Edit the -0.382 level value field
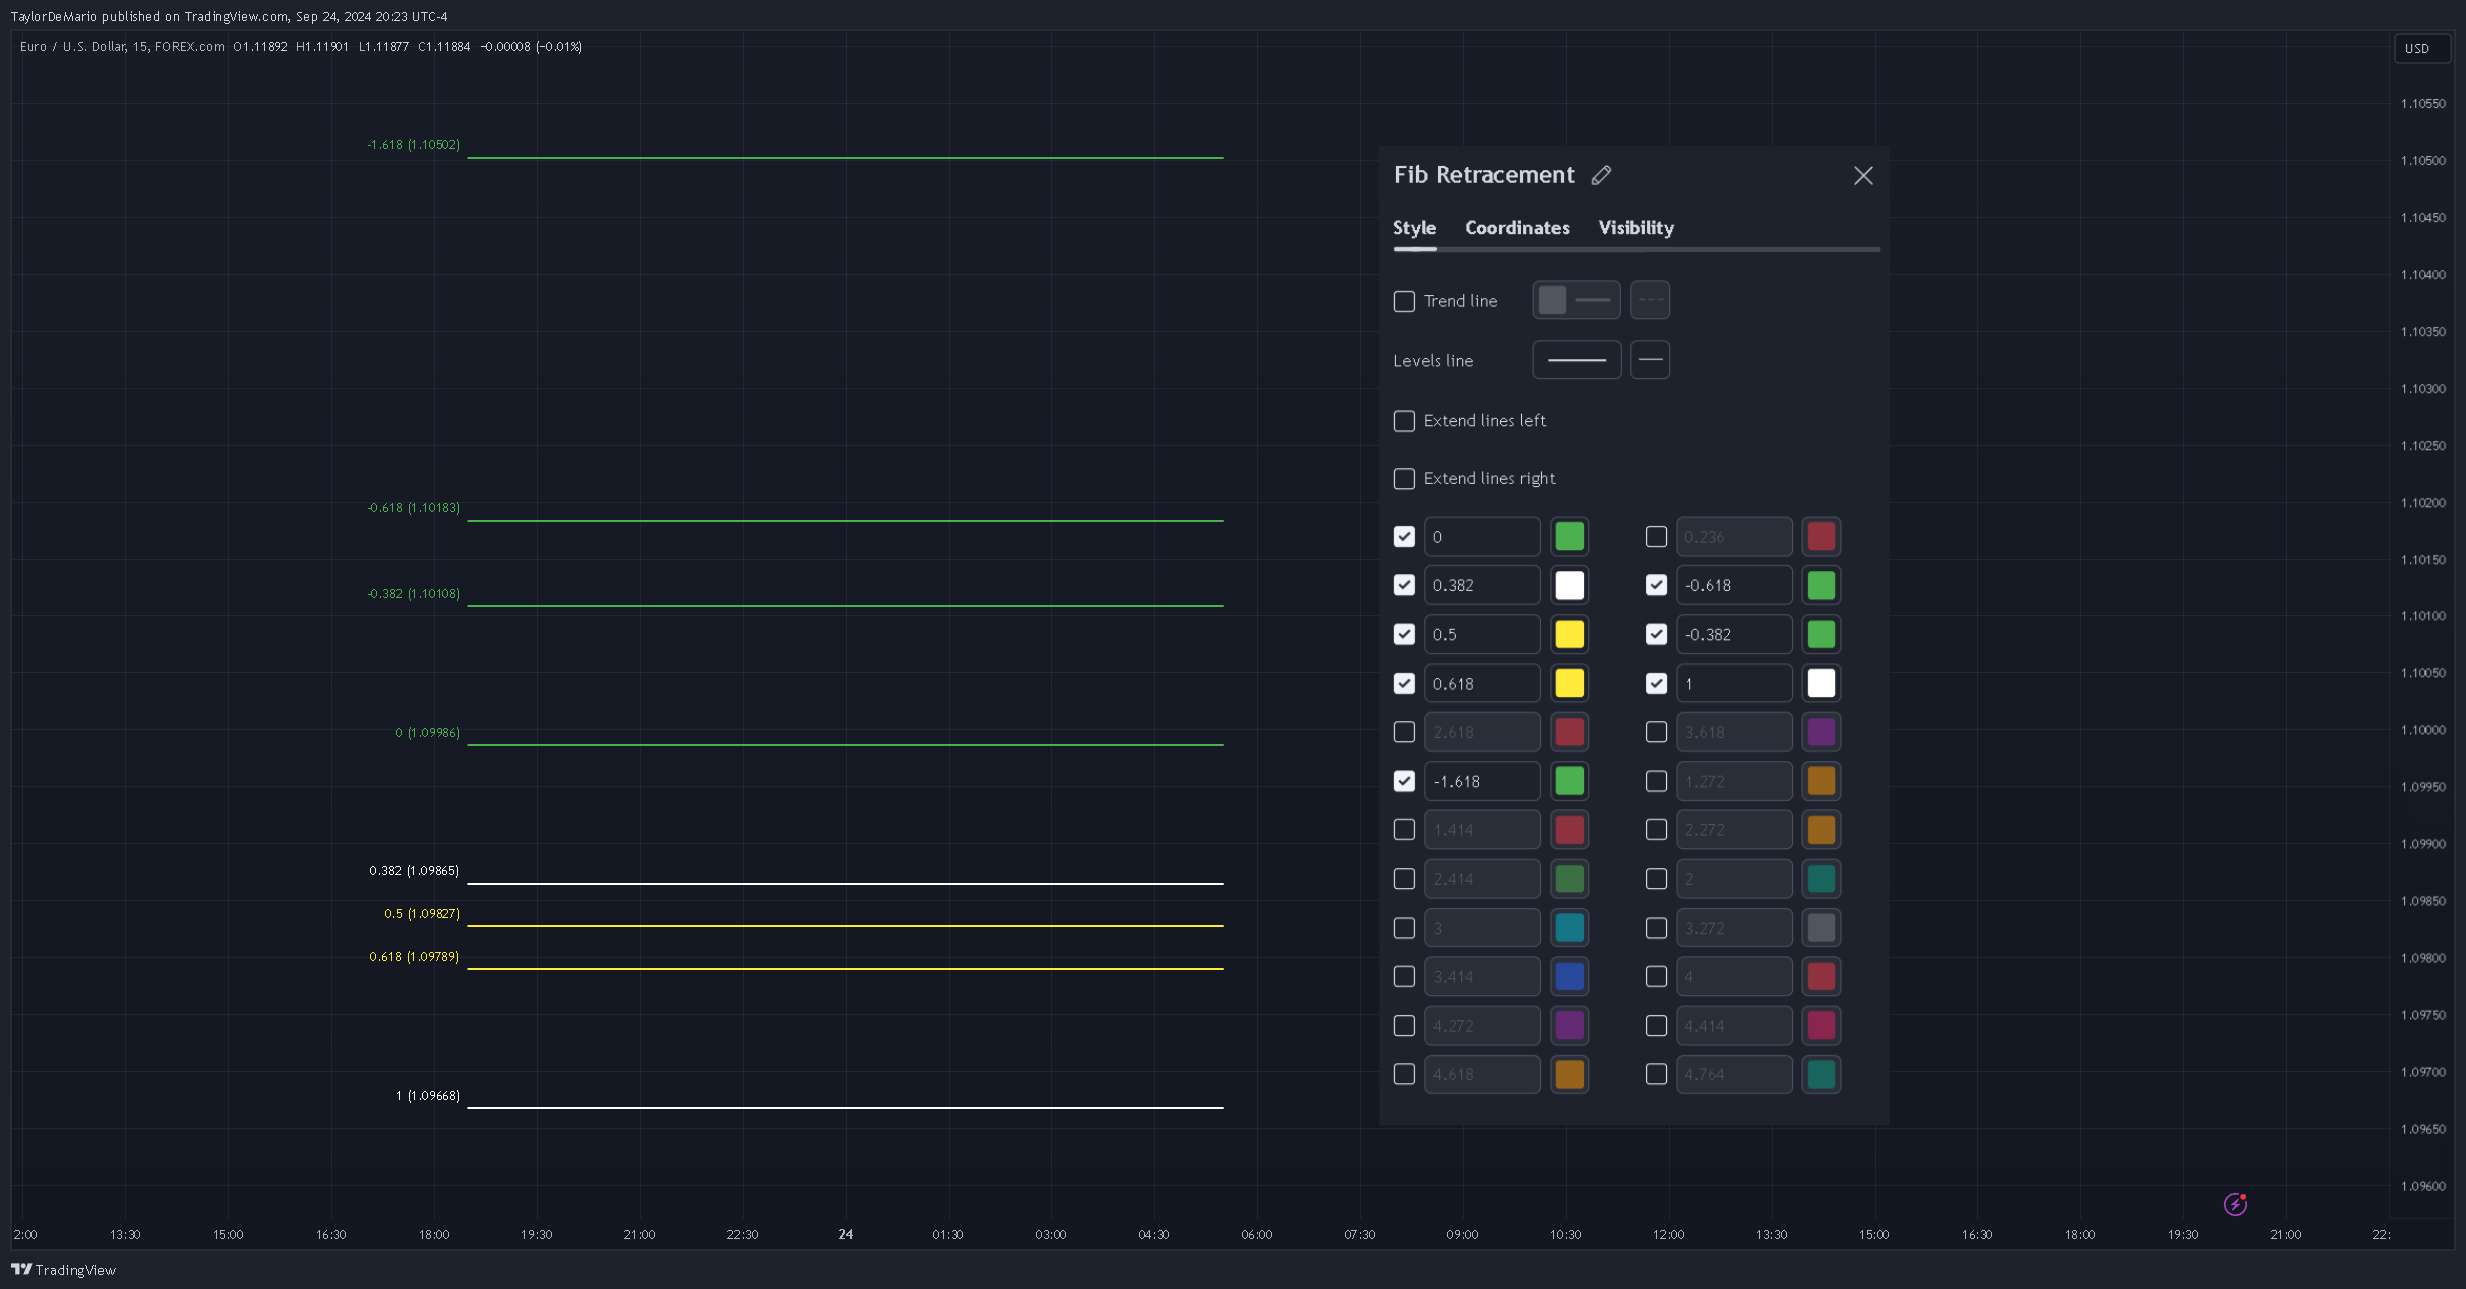2466x1289 pixels. (1734, 634)
